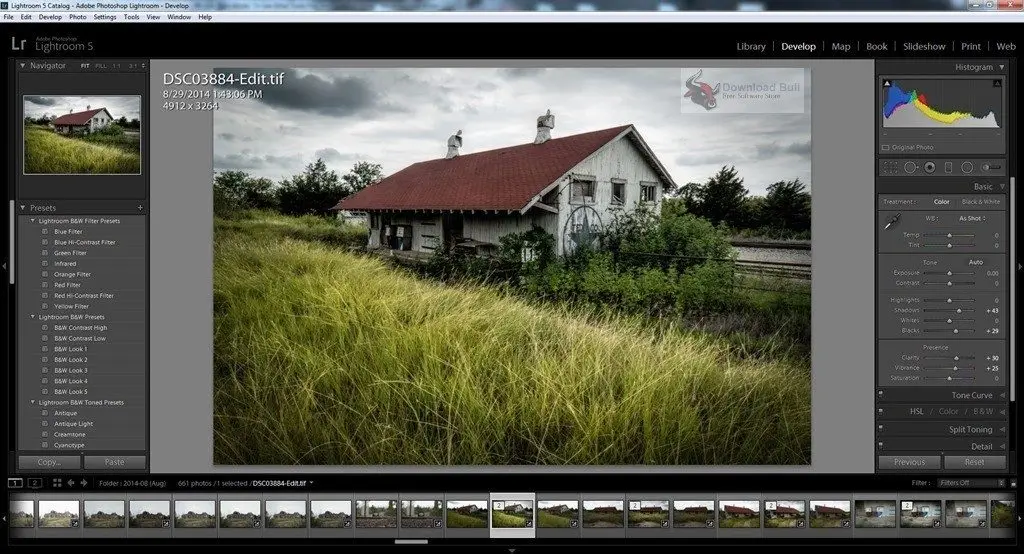Image resolution: width=1024 pixels, height=554 pixels.
Task: Click the Paste button
Action: (114, 462)
